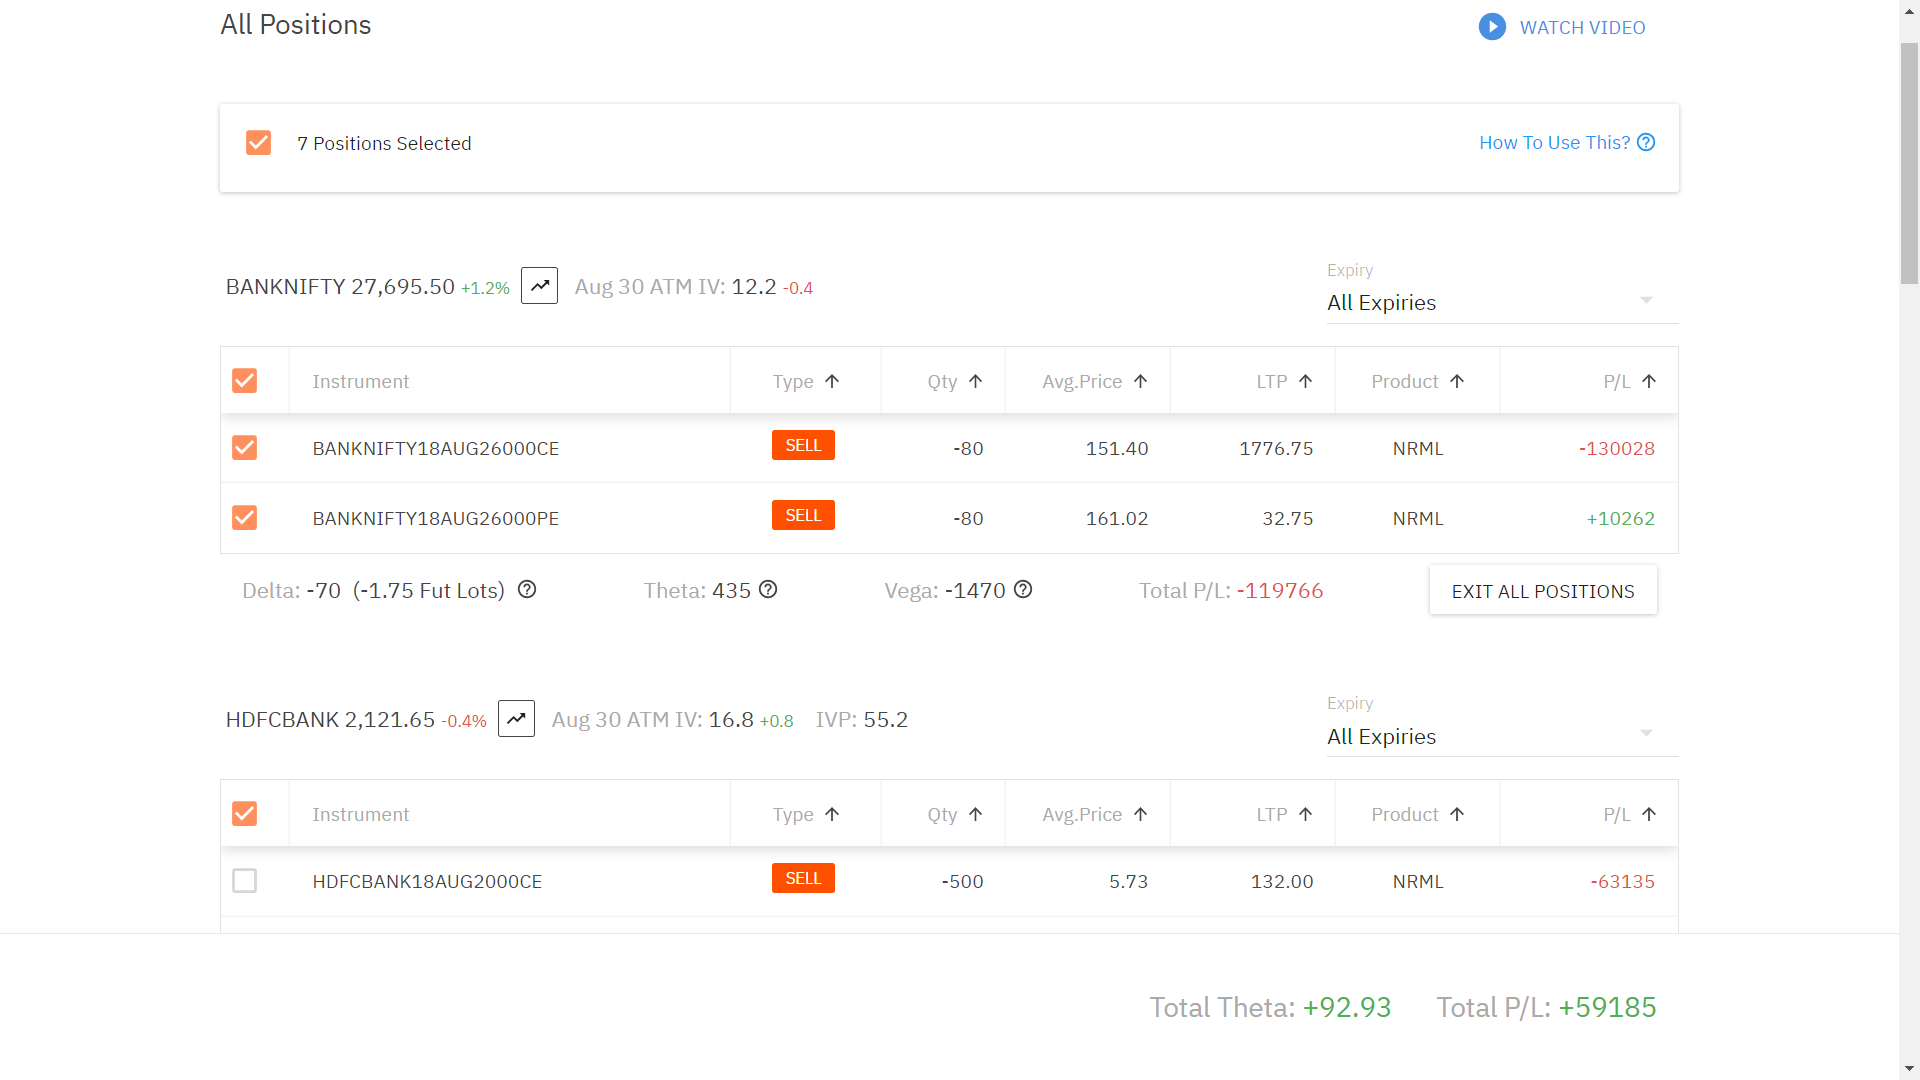Sort BANKNIFTY table by Qty arrow

(976, 381)
